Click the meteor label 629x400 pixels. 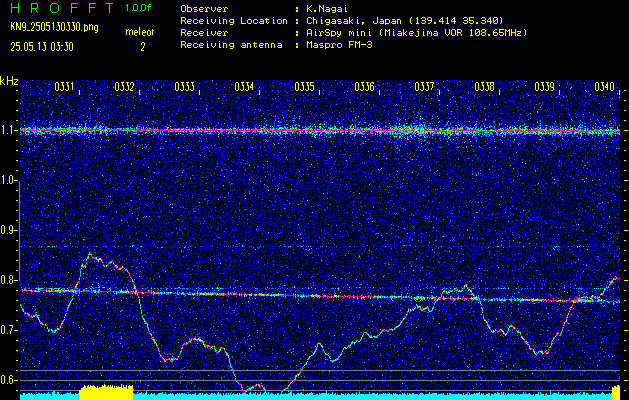coord(142,32)
